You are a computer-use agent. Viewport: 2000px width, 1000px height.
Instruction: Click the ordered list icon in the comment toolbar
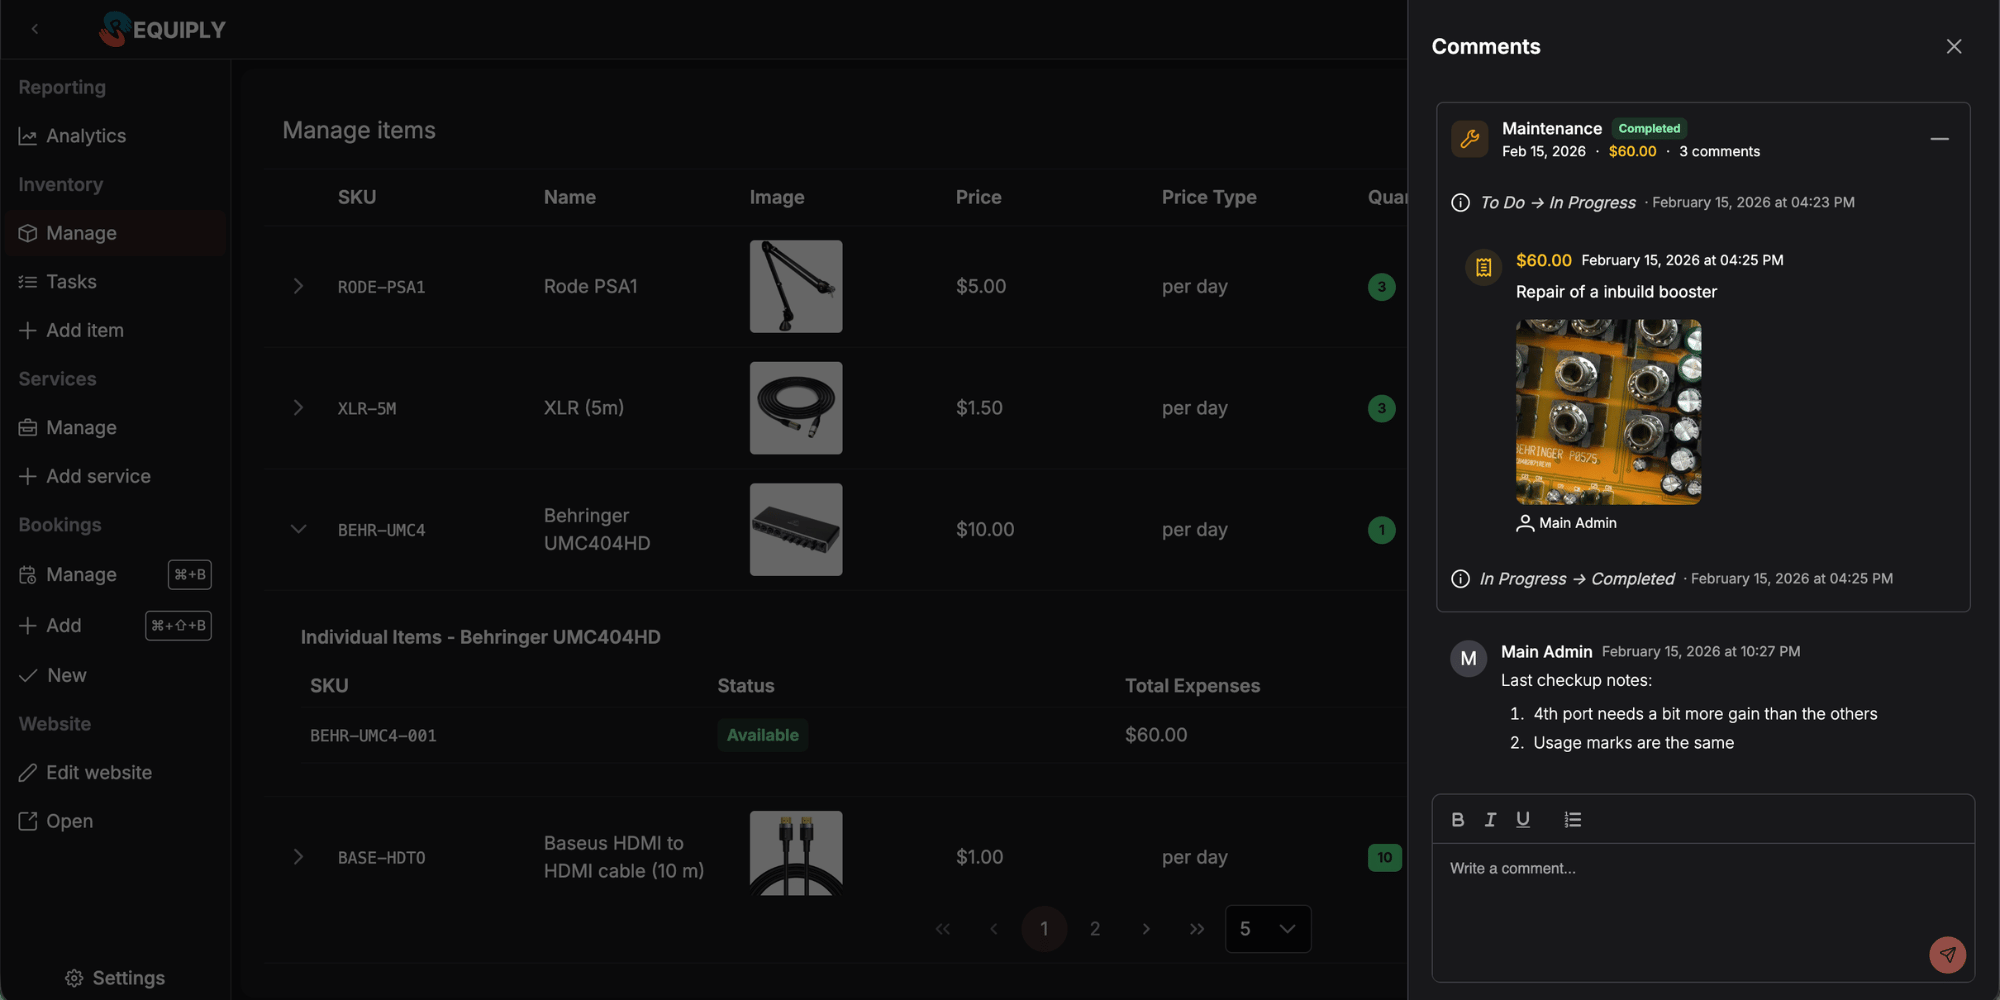click(1572, 819)
